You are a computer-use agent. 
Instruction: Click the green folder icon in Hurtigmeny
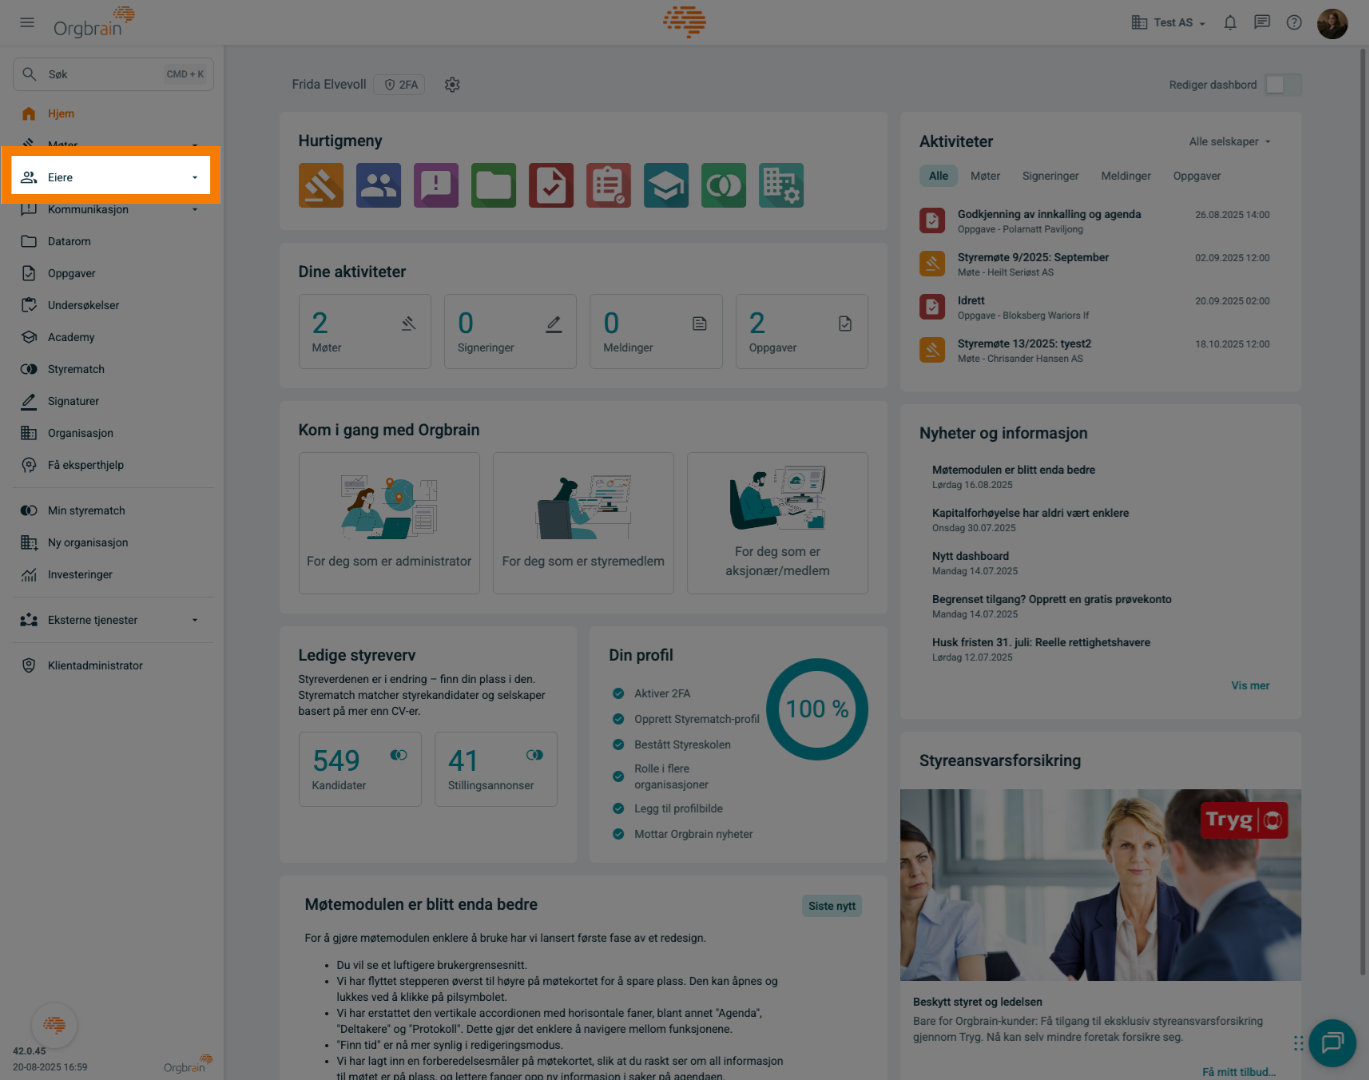tap(494, 185)
